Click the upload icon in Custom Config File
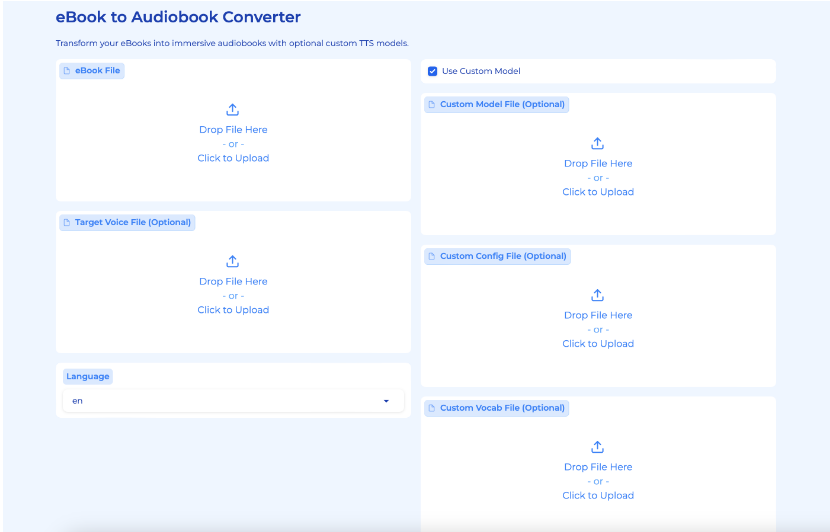 click(598, 296)
